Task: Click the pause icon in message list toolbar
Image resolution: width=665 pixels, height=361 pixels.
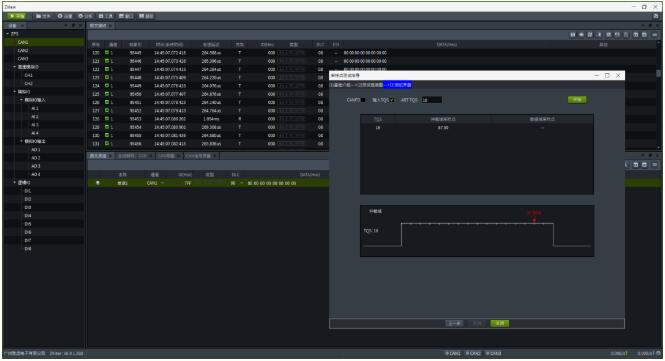Action: click(x=573, y=35)
